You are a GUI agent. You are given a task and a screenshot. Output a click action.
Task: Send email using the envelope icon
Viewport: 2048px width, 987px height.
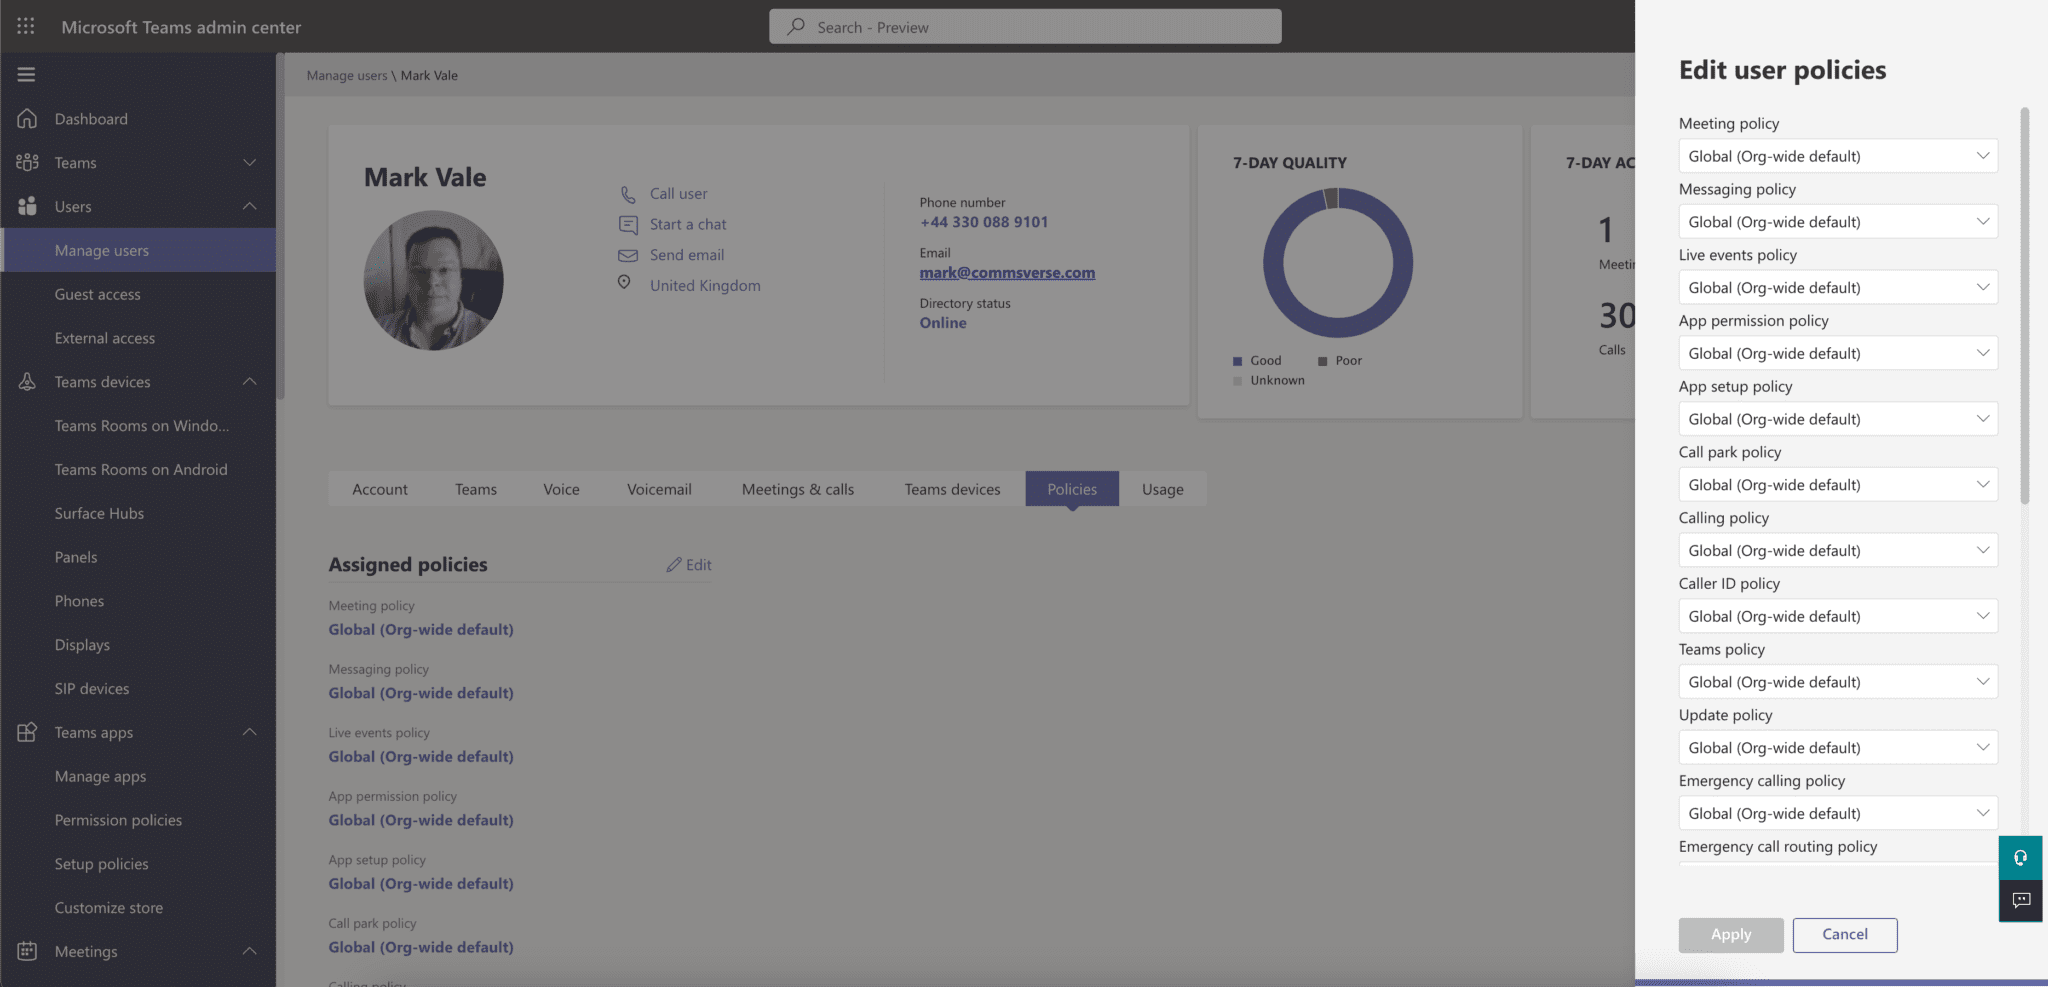click(x=628, y=255)
